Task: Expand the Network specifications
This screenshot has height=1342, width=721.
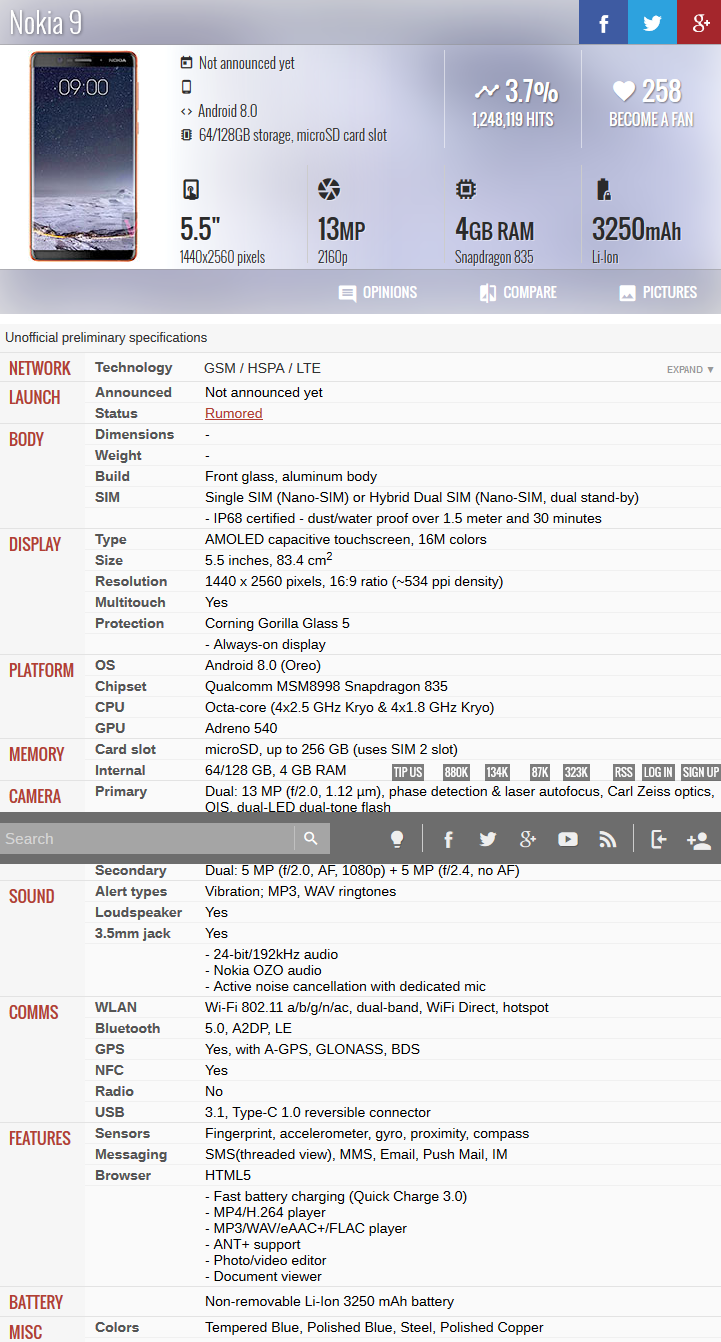Action: [691, 370]
